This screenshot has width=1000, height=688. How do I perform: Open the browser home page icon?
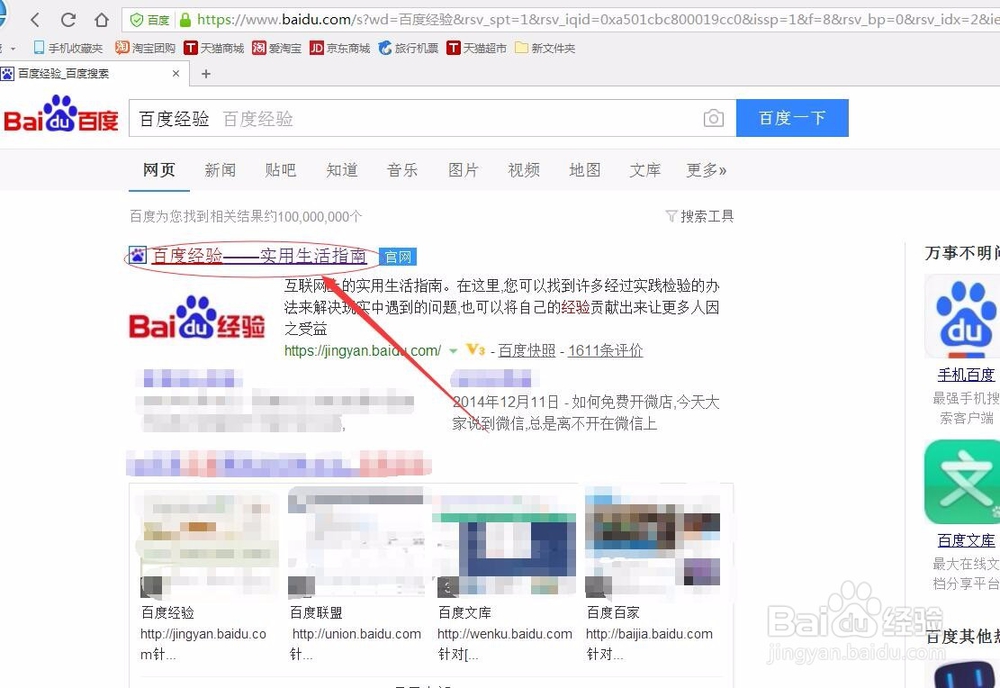(101, 20)
